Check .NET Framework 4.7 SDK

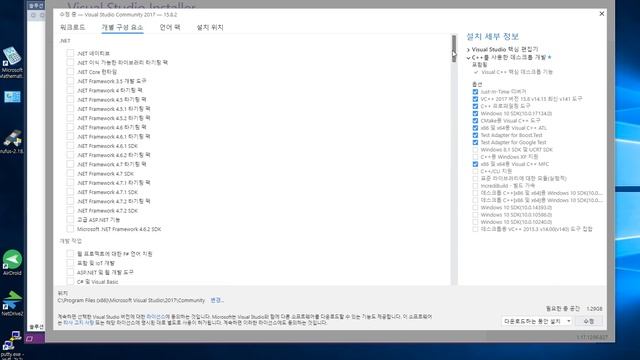[x=70, y=173]
